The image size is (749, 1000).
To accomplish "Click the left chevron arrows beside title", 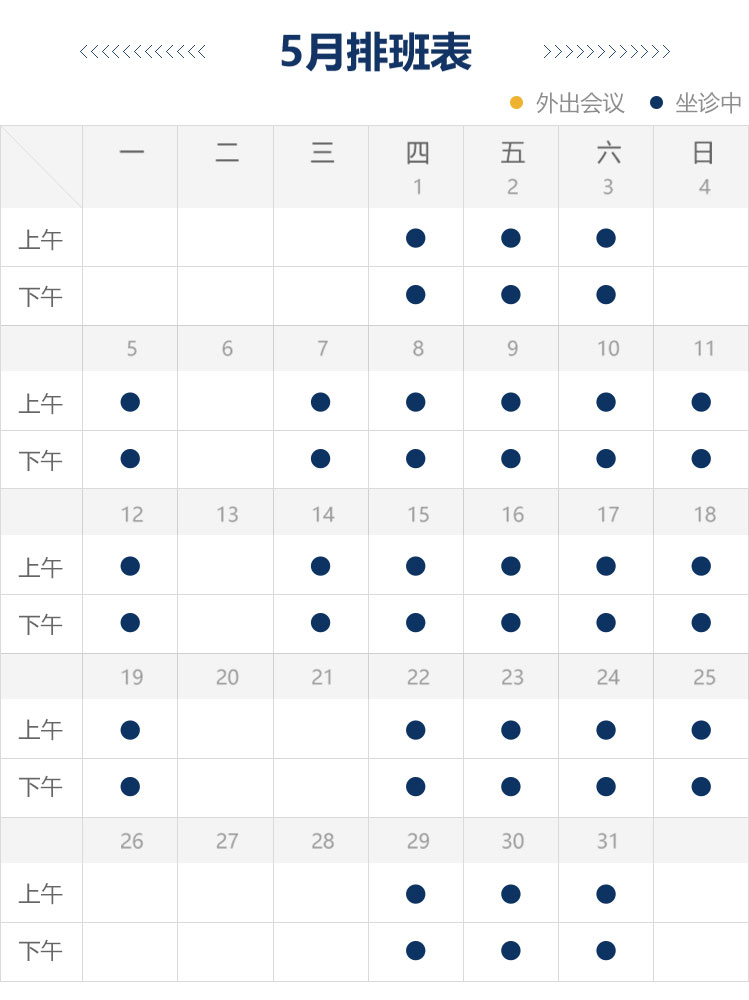I will [x=143, y=52].
